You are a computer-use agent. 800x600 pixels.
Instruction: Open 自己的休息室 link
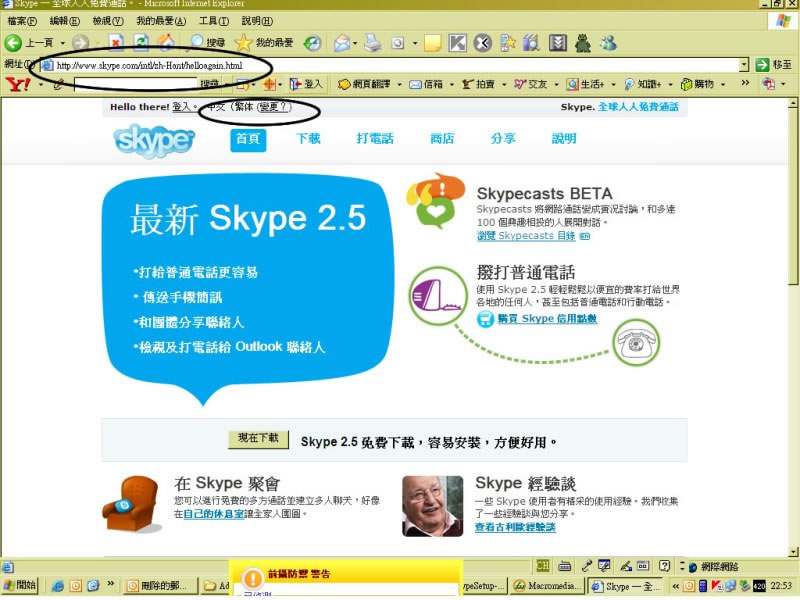coord(213,514)
